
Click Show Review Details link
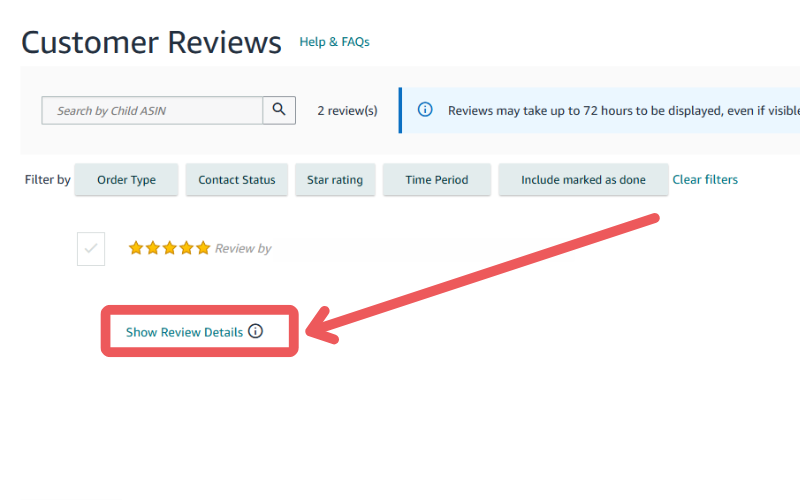[185, 332]
